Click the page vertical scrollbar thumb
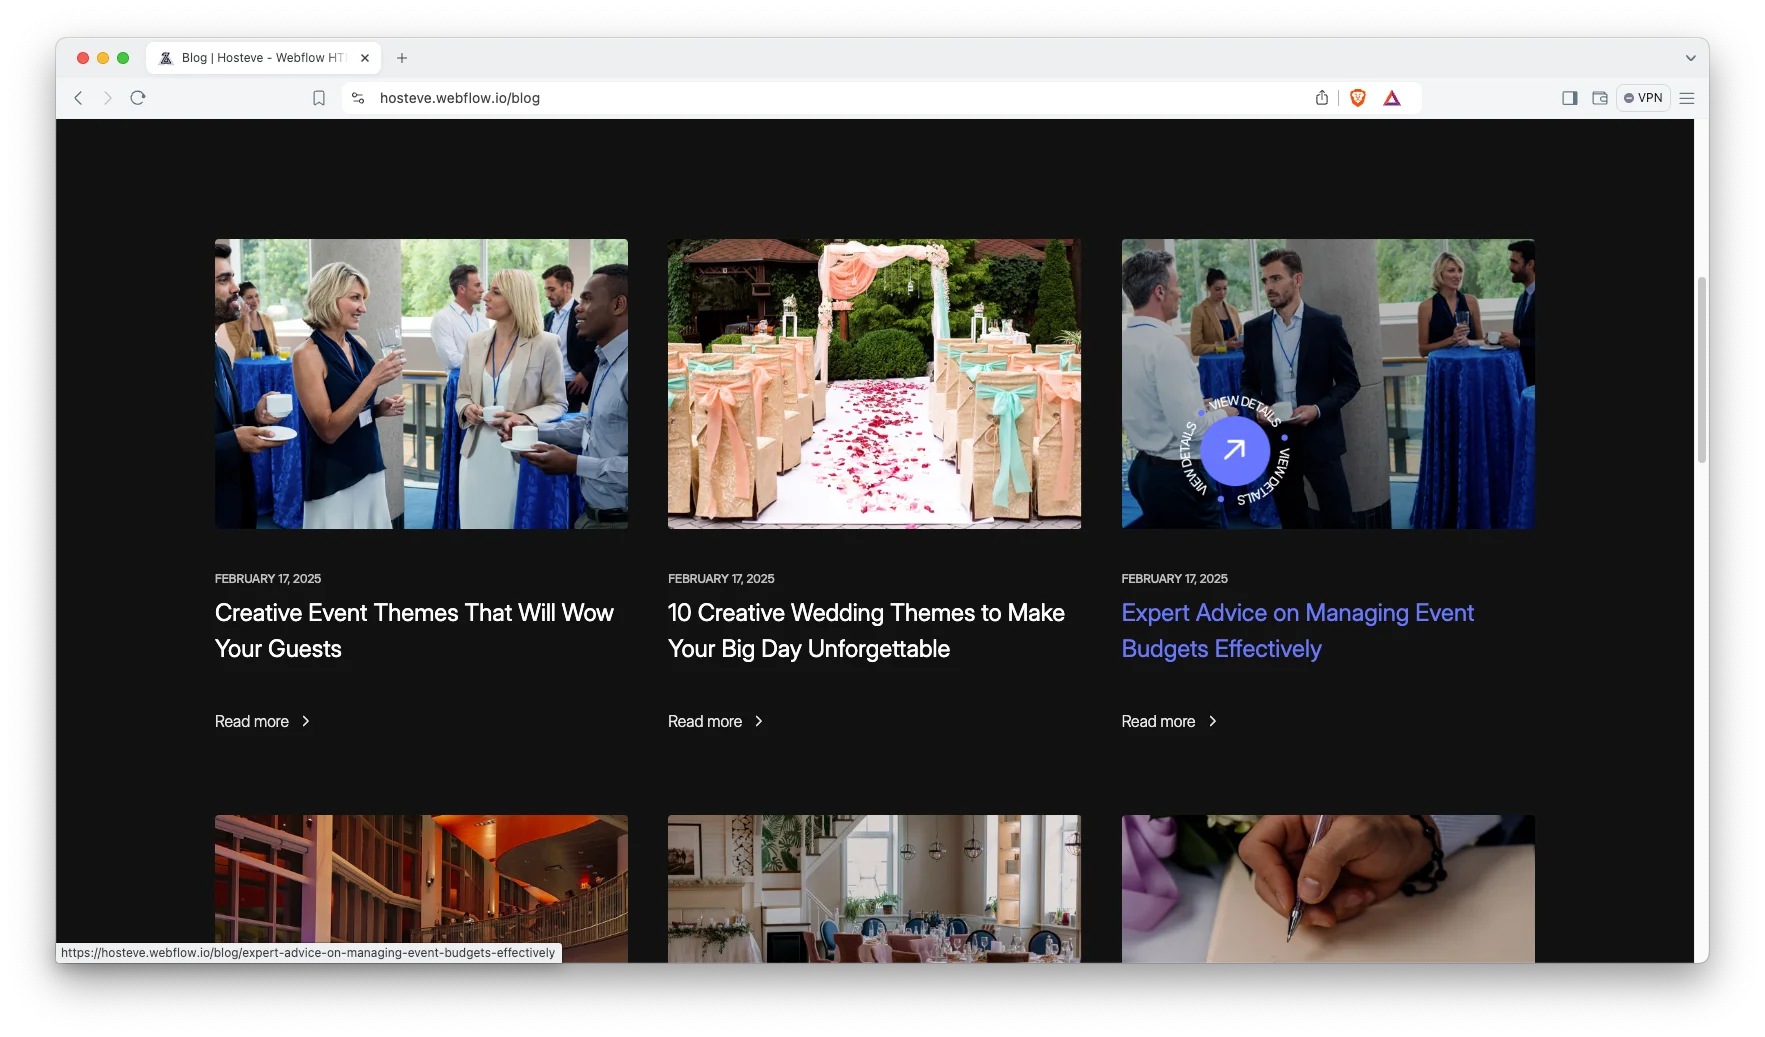The image size is (1765, 1037). click(1701, 370)
